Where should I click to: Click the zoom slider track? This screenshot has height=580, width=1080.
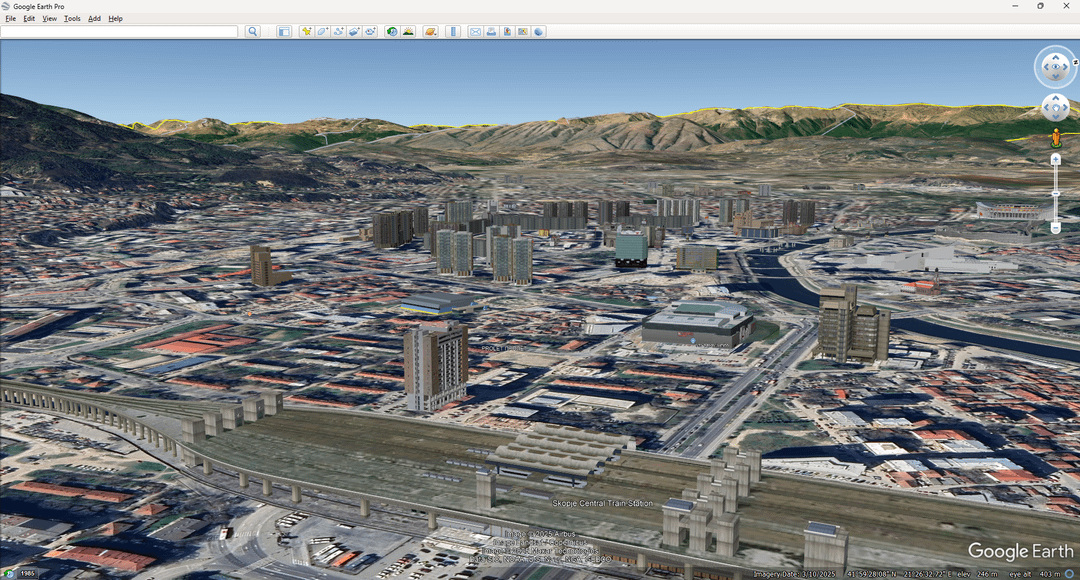coord(1055,200)
